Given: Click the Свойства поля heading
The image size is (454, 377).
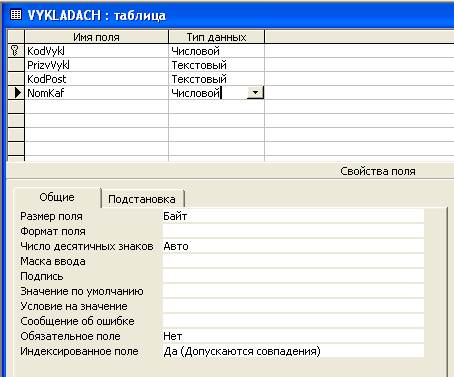Looking at the screenshot, I should click(x=378, y=171).
